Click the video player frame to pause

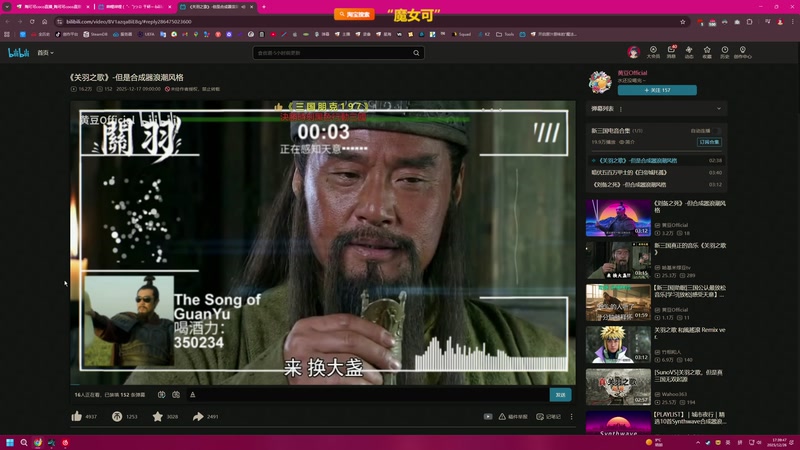[x=323, y=242]
